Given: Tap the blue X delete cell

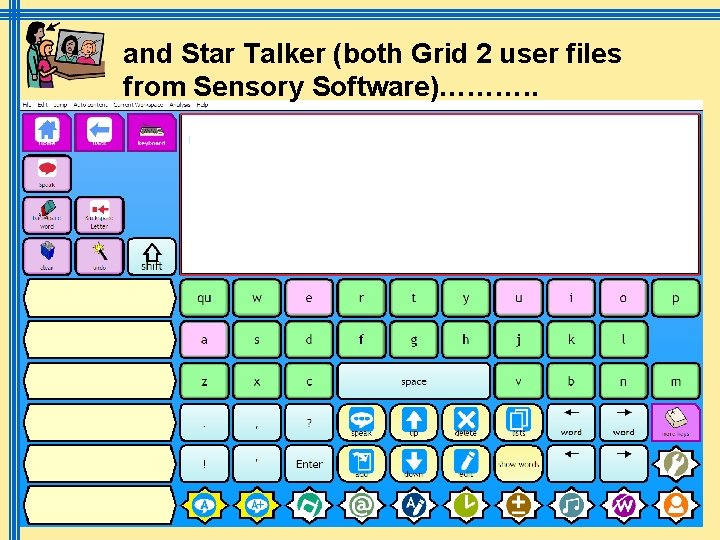Looking at the screenshot, I should pyautogui.click(x=466, y=422).
